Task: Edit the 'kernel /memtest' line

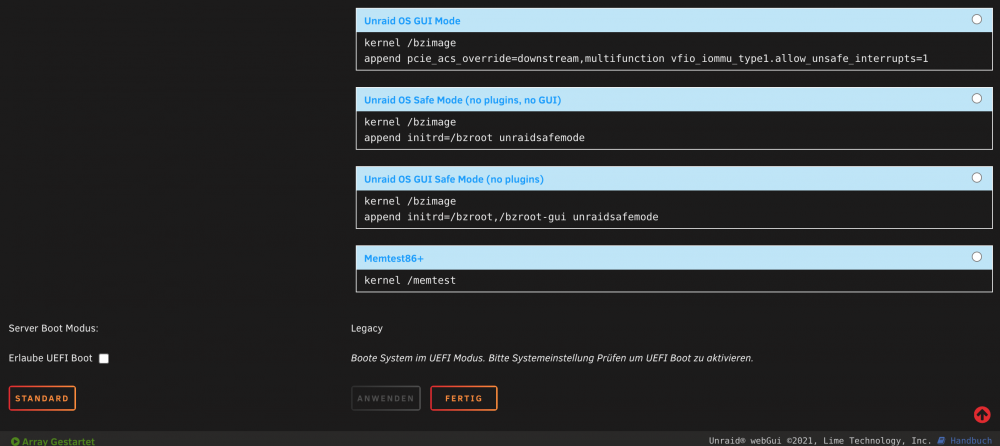Action: pos(410,280)
